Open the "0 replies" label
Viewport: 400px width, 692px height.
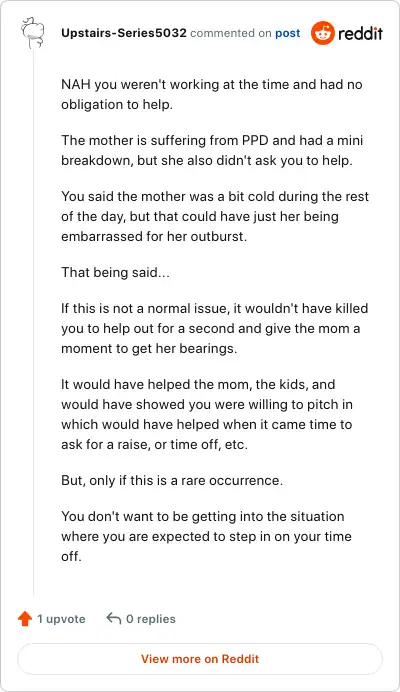click(151, 619)
